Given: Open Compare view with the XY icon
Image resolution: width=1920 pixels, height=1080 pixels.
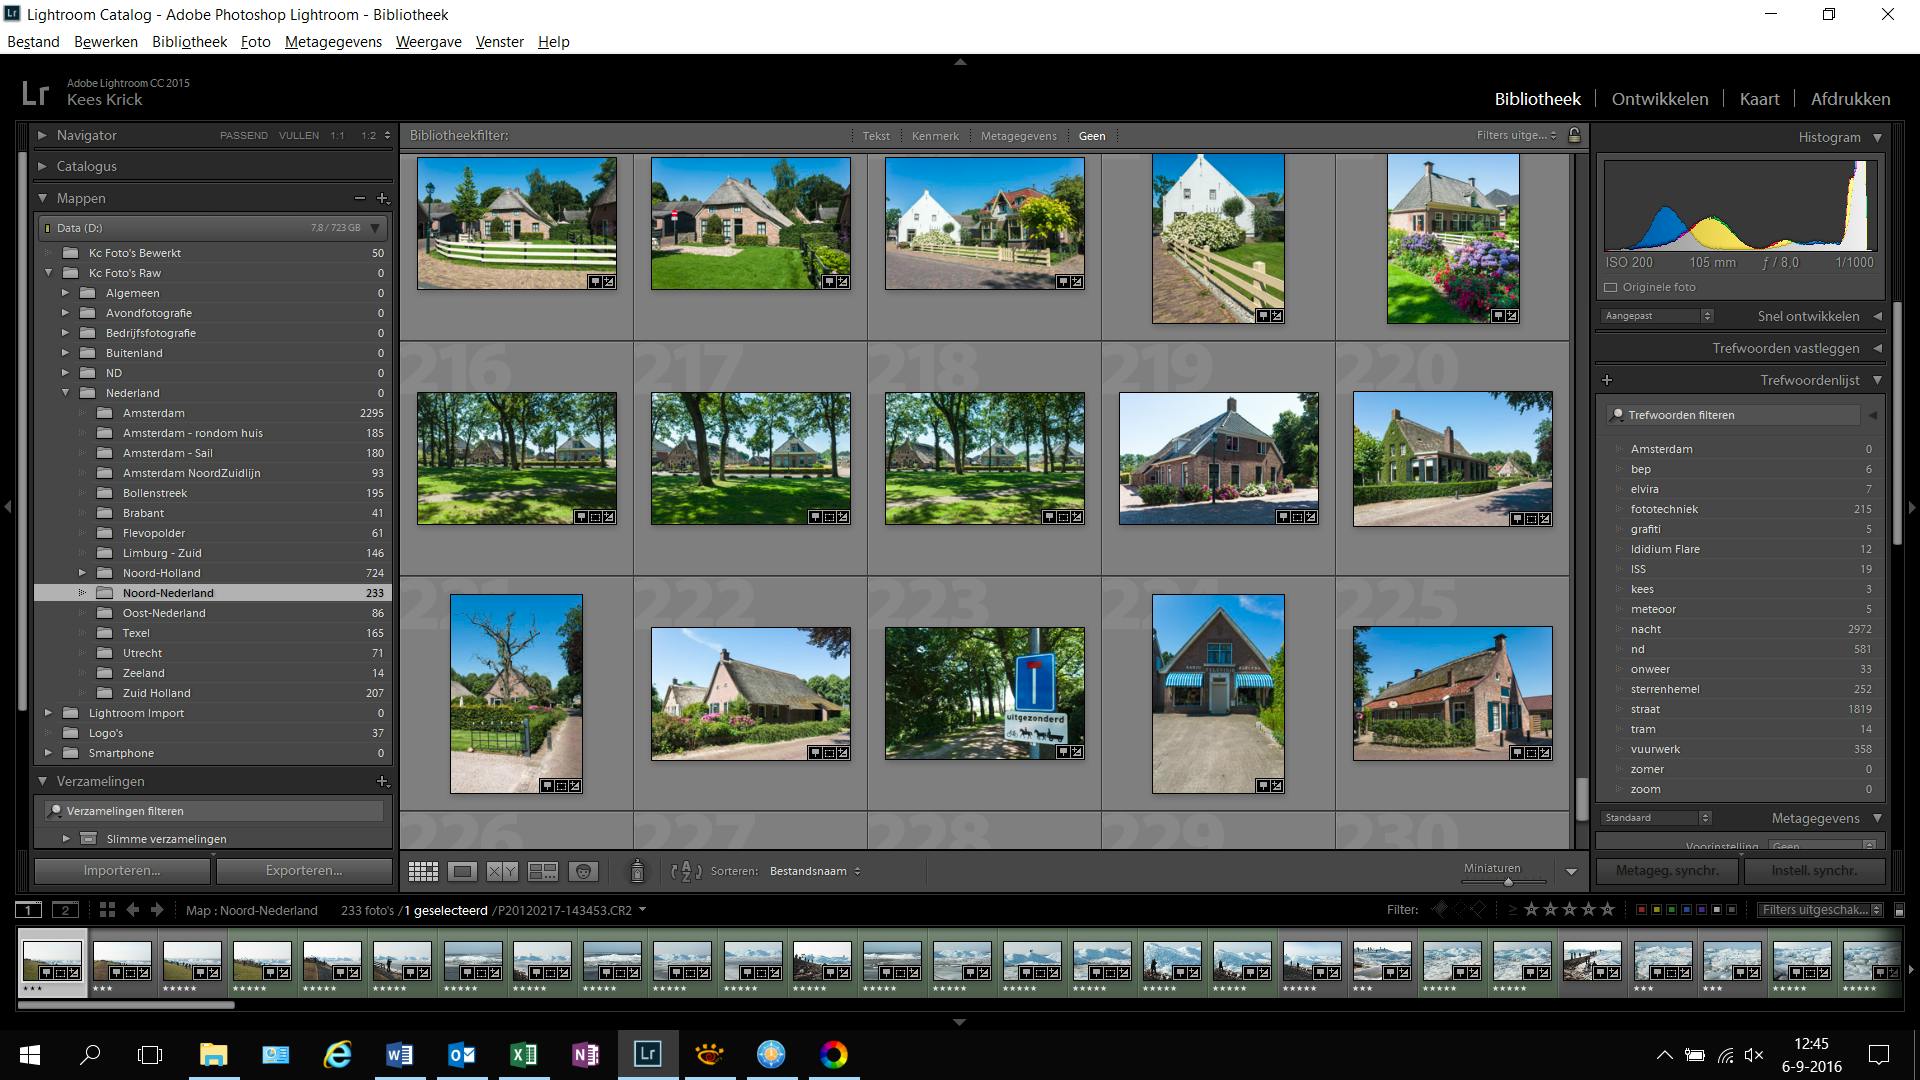Looking at the screenshot, I should coord(503,871).
